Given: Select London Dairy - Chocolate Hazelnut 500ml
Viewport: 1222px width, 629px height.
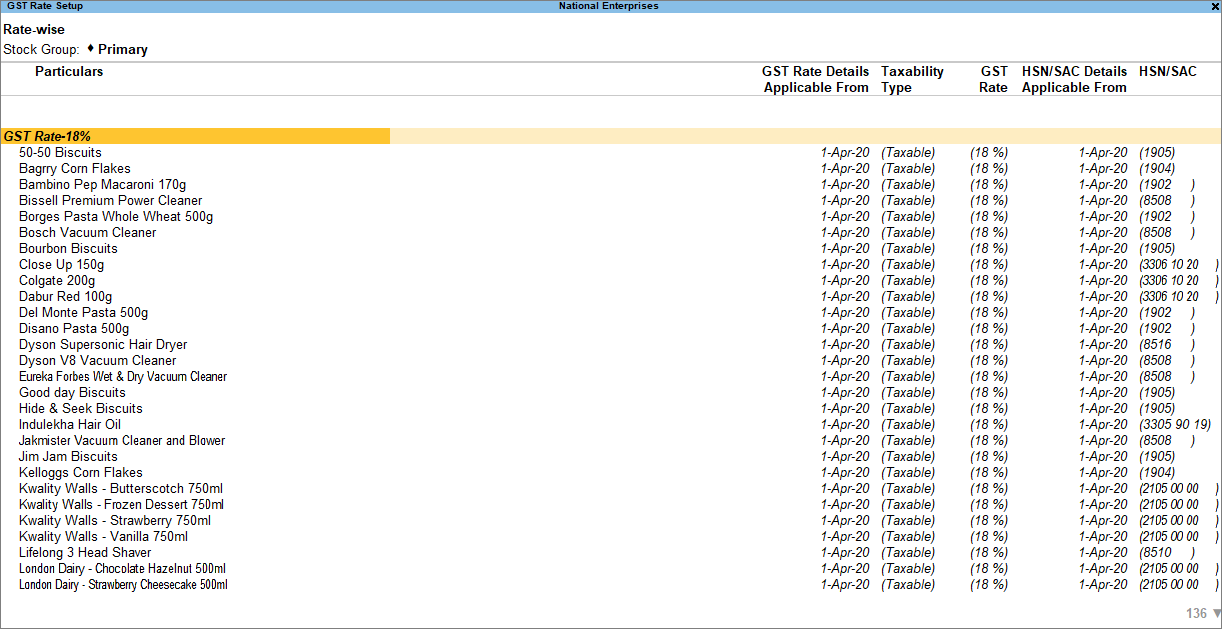Looking at the screenshot, I should click(x=123, y=568).
